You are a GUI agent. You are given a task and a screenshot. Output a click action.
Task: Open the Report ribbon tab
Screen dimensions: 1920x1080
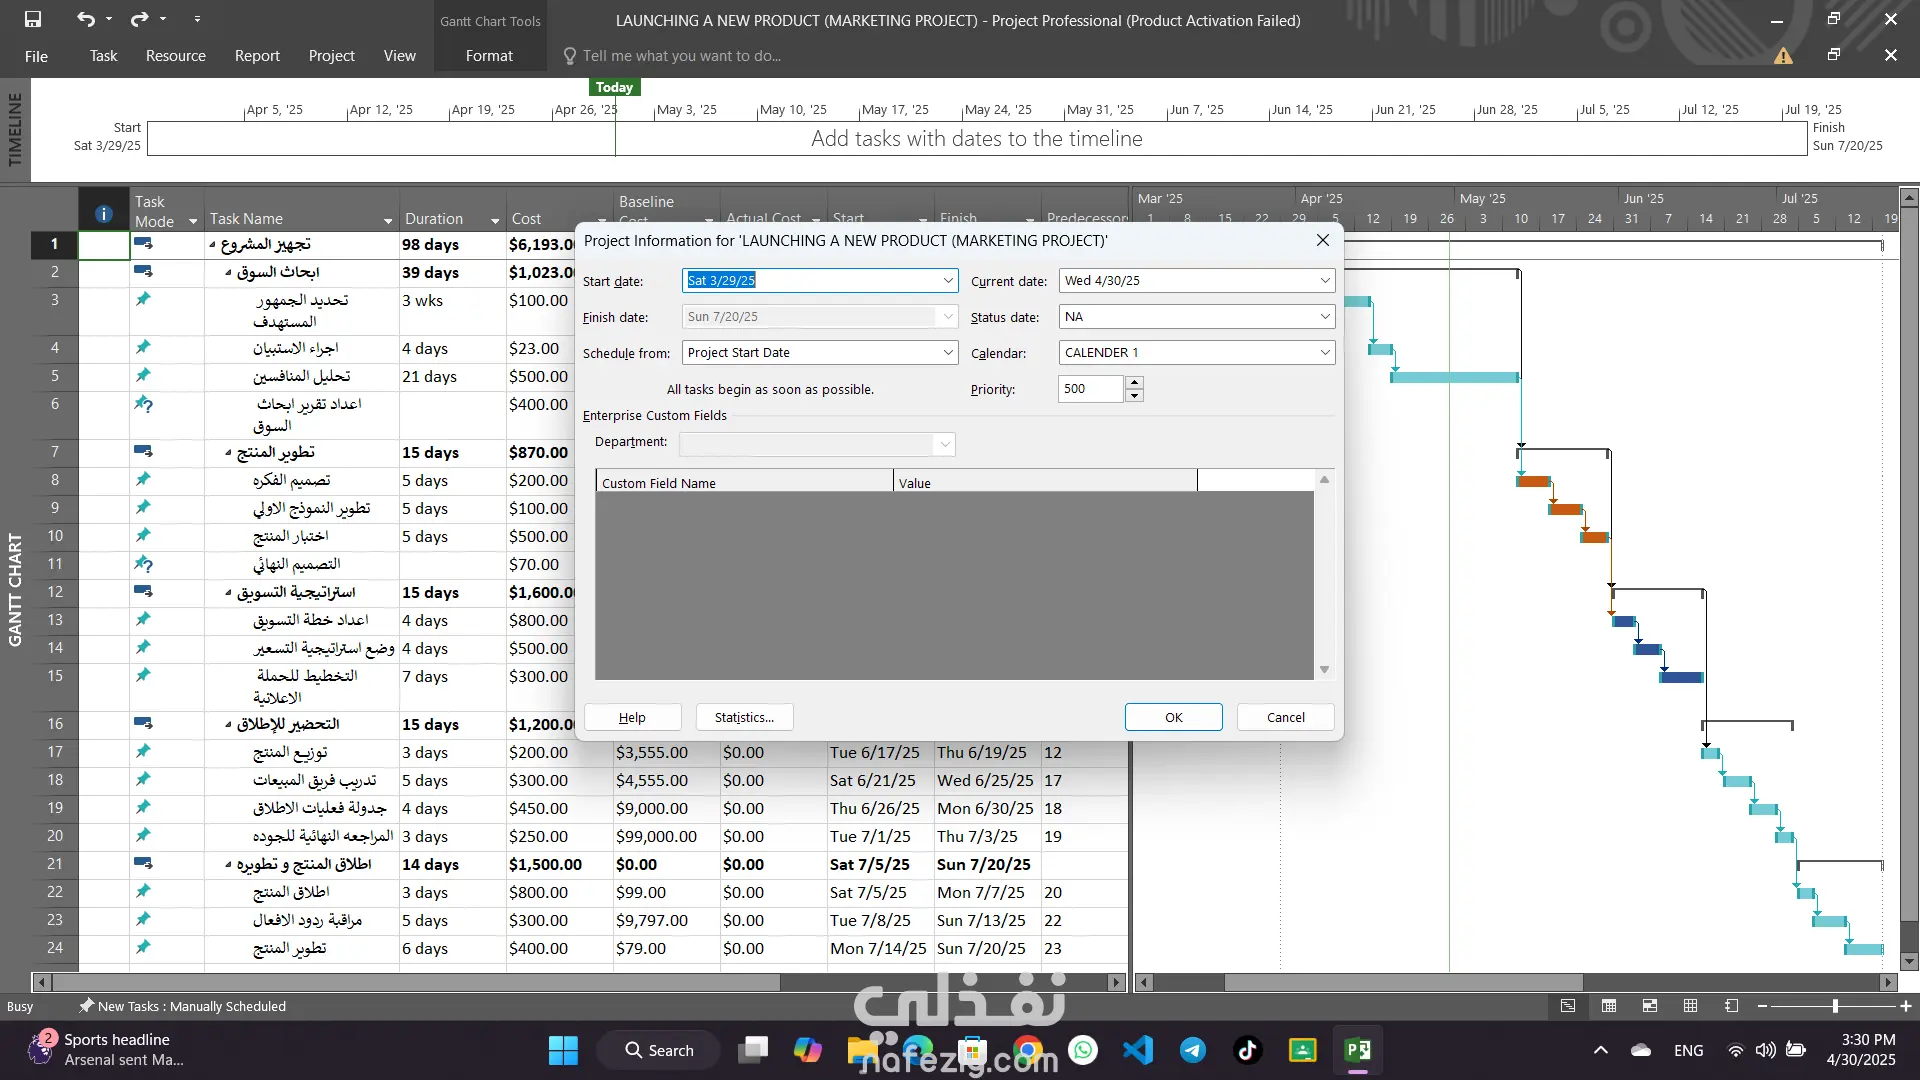pyautogui.click(x=257, y=56)
